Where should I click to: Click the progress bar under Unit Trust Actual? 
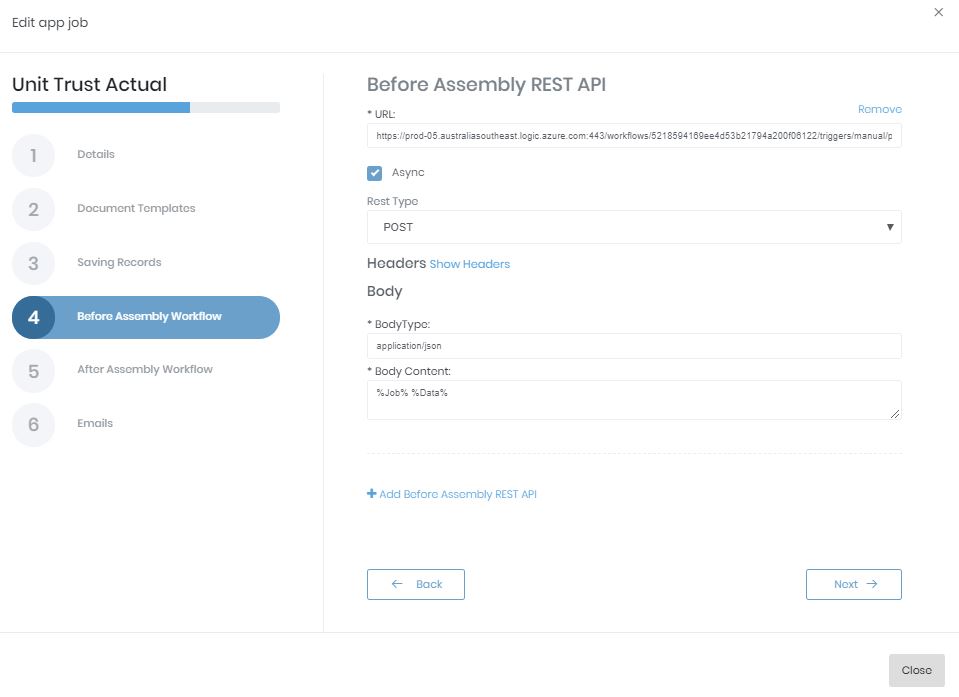[x=145, y=107]
